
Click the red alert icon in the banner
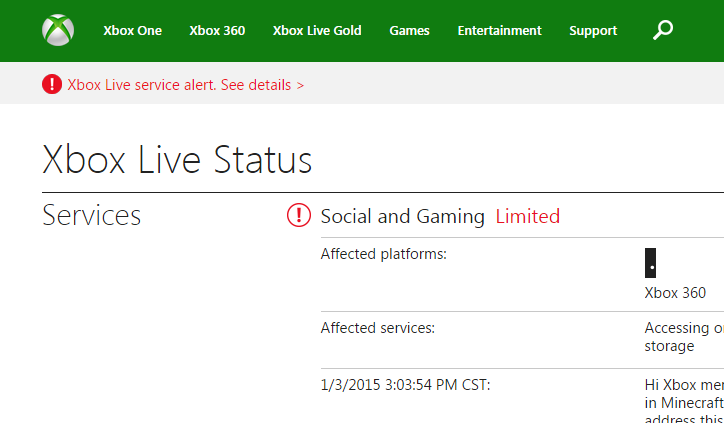click(x=52, y=85)
